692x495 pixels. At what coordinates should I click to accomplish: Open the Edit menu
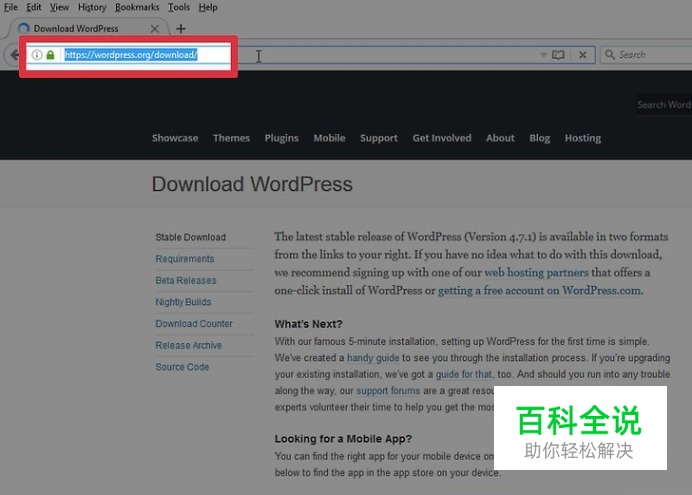coord(34,8)
